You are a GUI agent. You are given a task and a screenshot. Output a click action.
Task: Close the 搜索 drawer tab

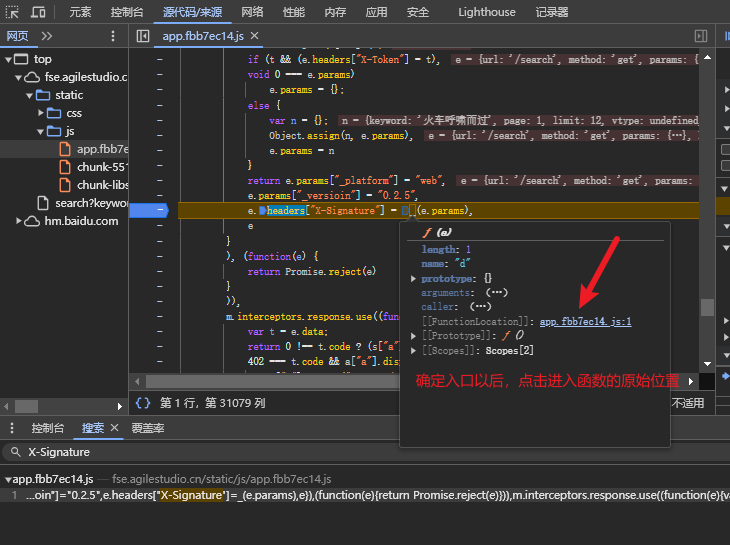click(115, 428)
